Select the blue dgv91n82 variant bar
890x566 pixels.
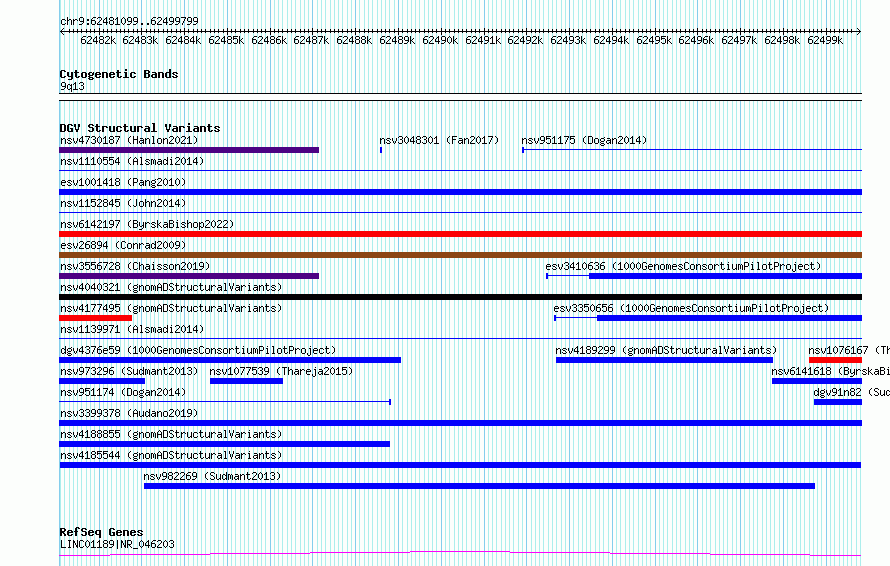coord(838,402)
